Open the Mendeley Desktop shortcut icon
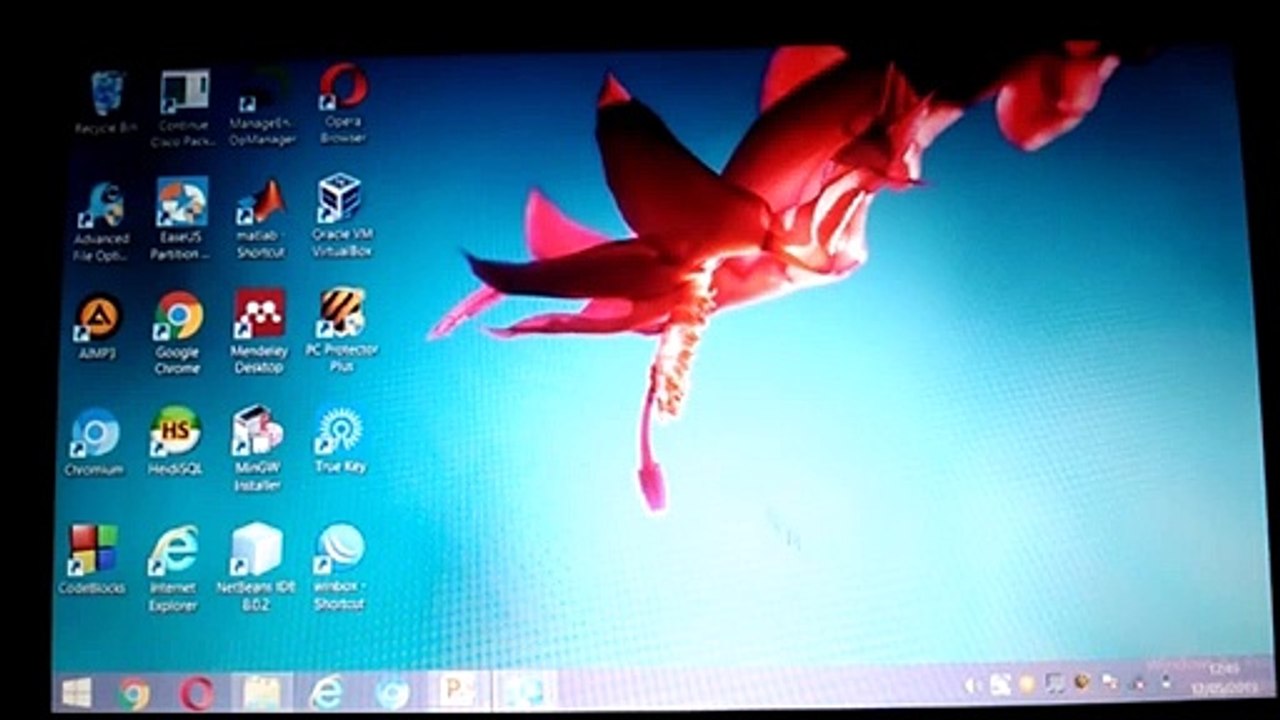 click(259, 333)
